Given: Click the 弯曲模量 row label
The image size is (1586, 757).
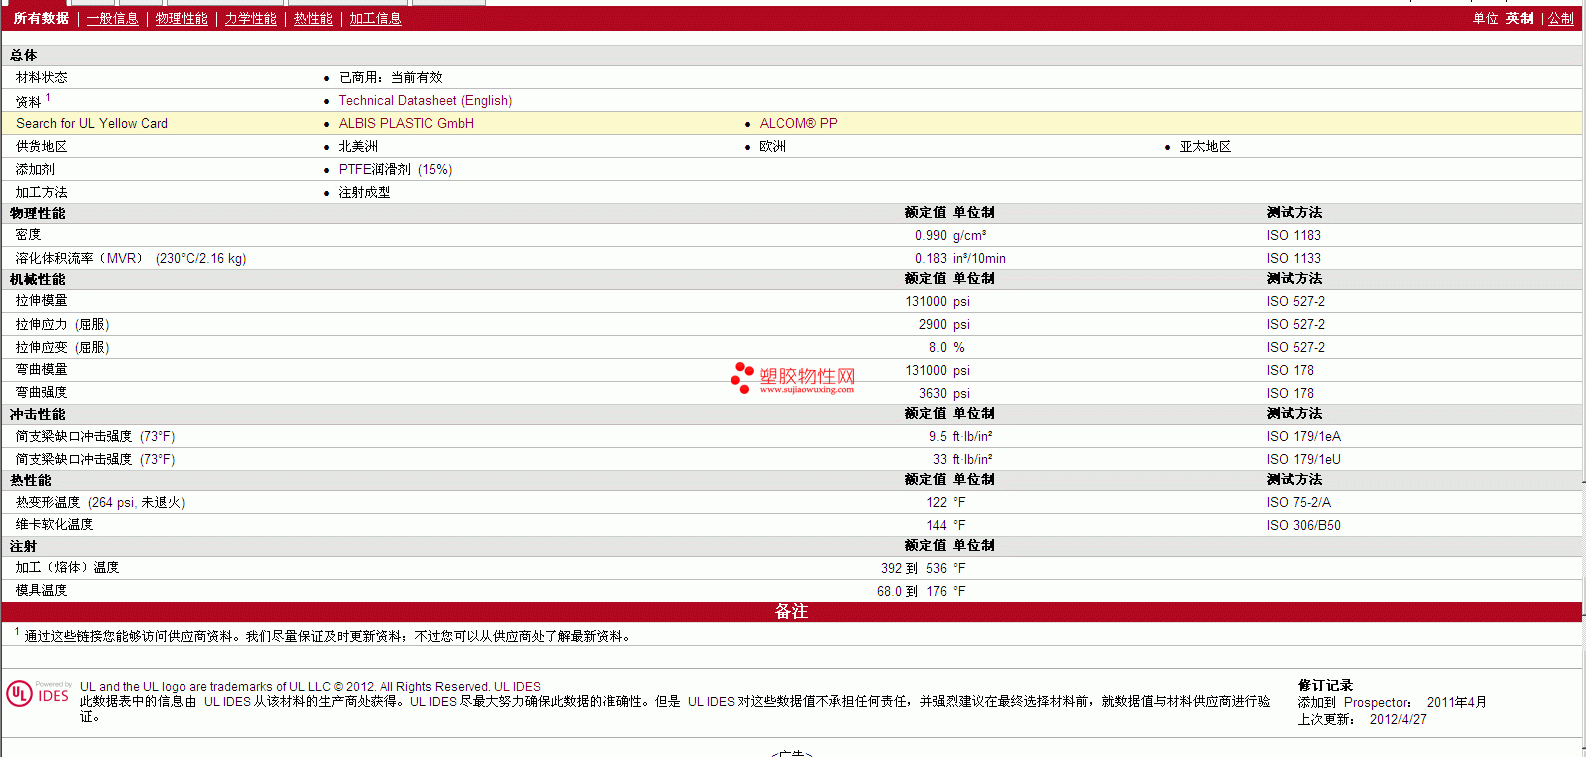Looking at the screenshot, I should pyautogui.click(x=41, y=370).
